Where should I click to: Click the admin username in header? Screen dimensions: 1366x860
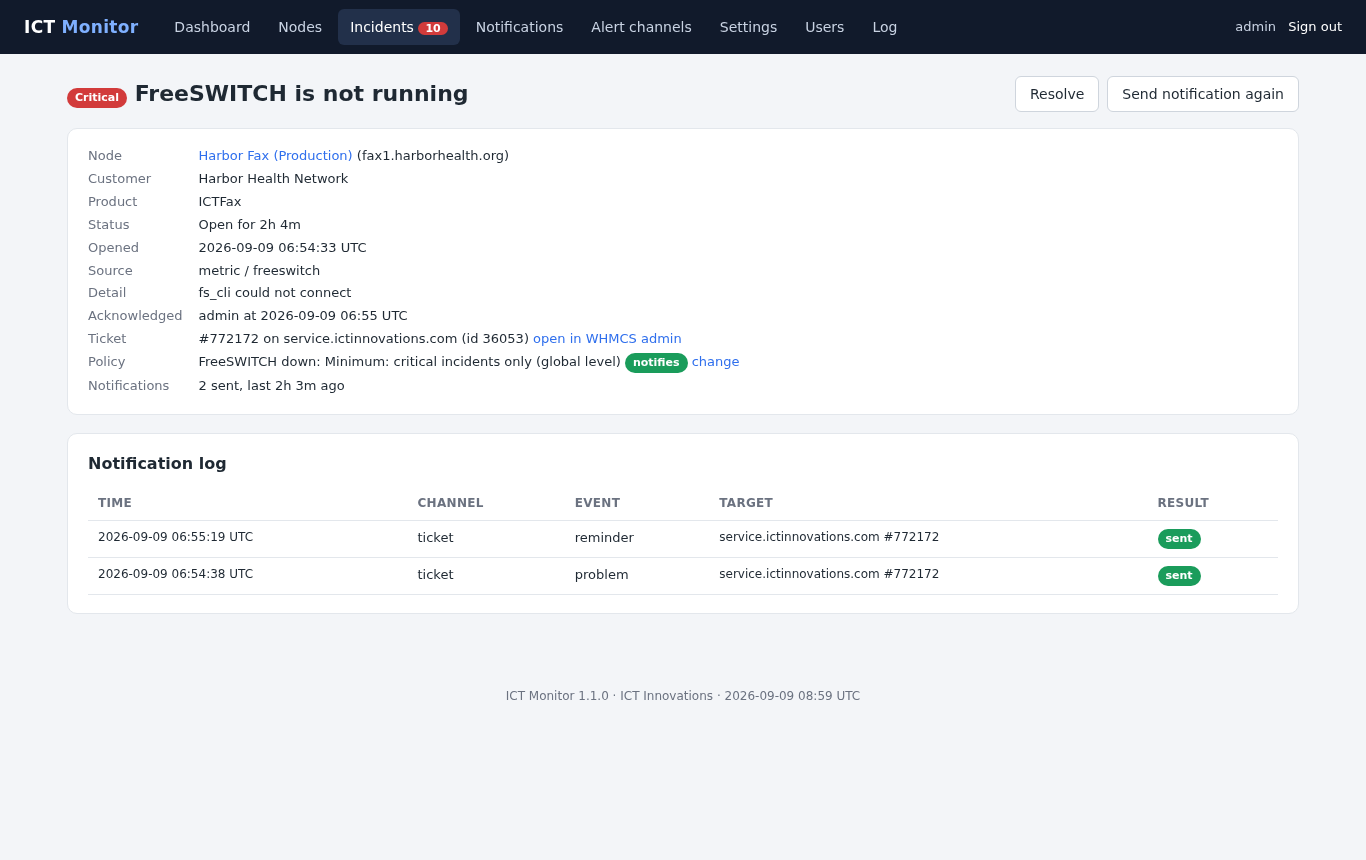(x=1255, y=27)
